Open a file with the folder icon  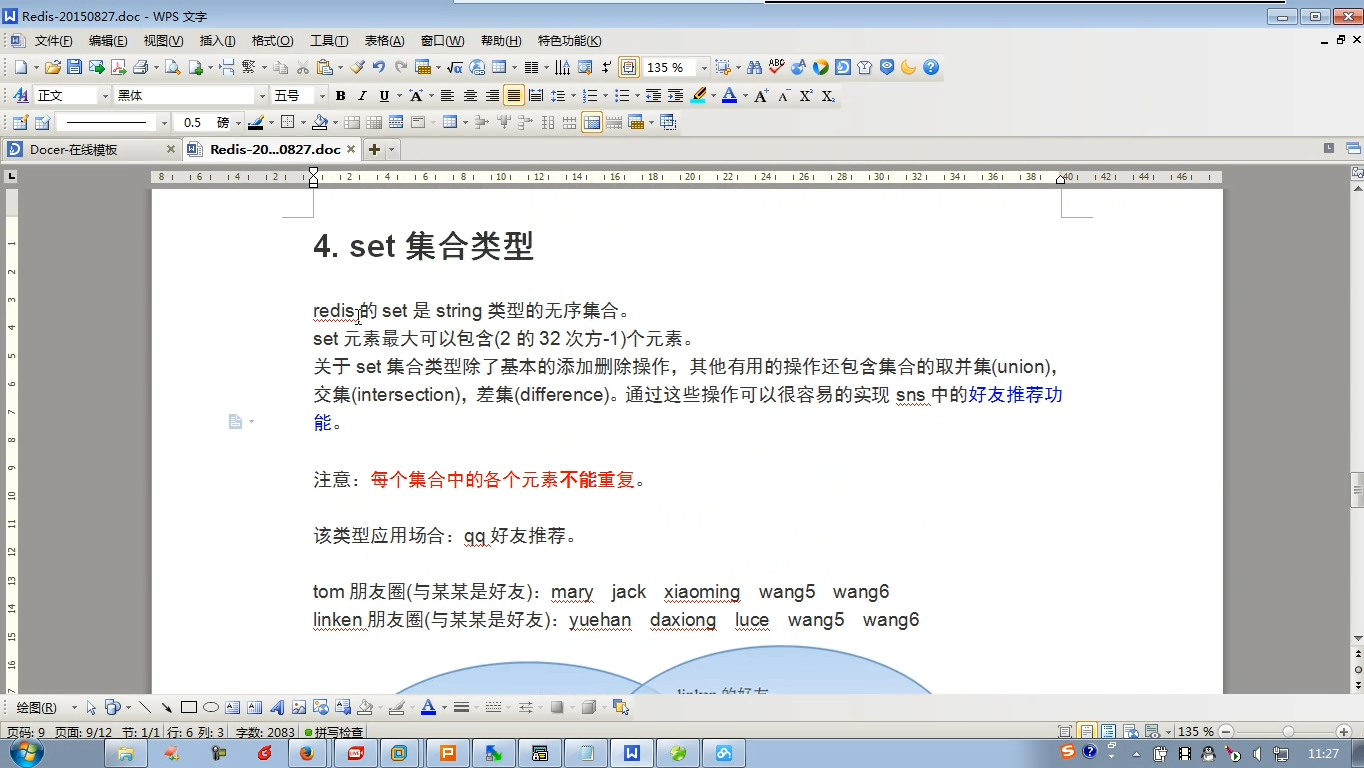(53, 68)
